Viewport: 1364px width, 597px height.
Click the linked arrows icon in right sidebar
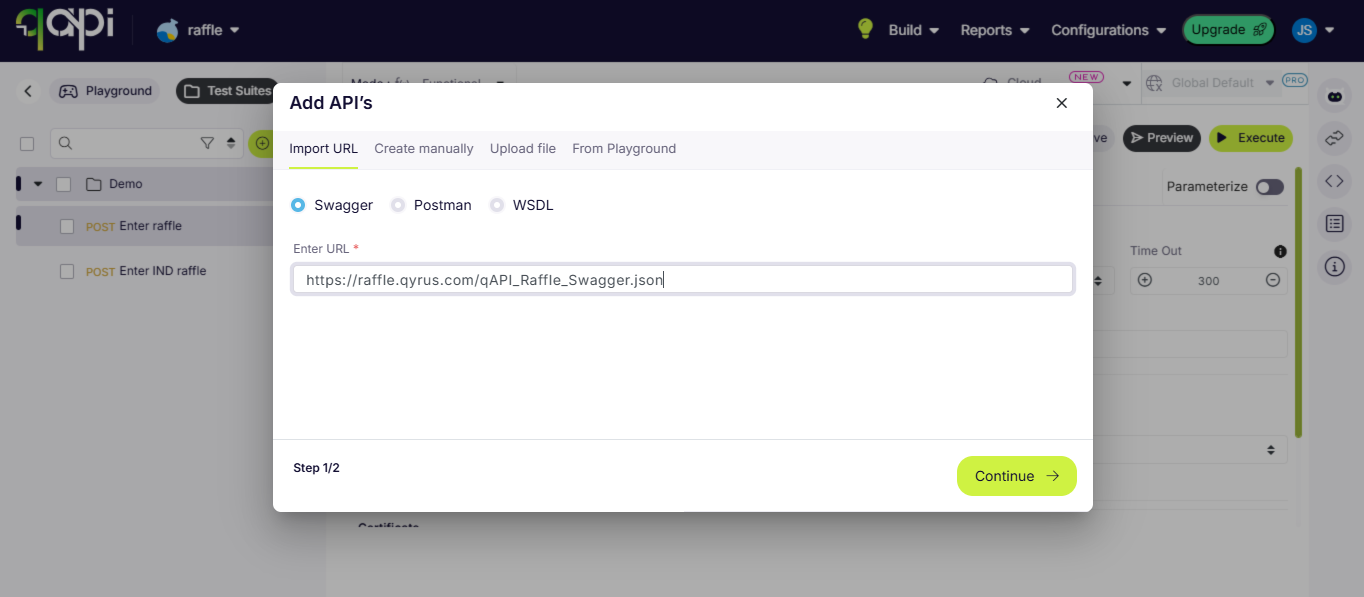coord(1334,139)
